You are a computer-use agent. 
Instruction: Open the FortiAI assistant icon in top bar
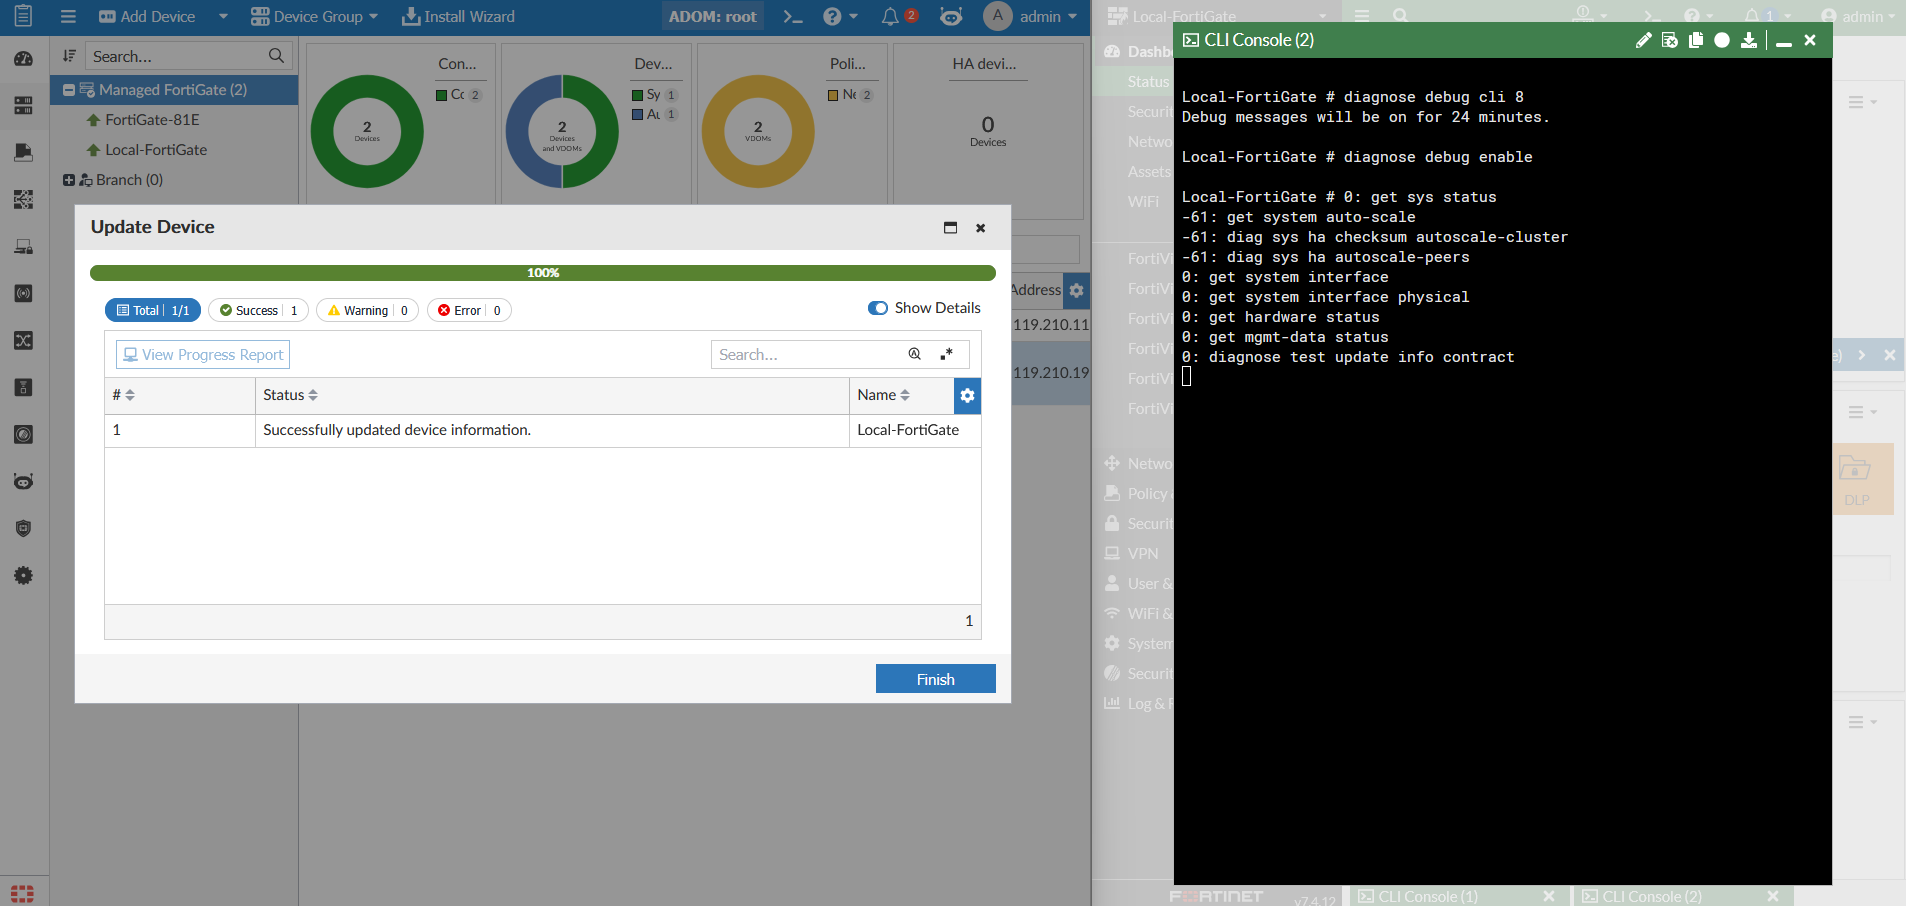[951, 17]
